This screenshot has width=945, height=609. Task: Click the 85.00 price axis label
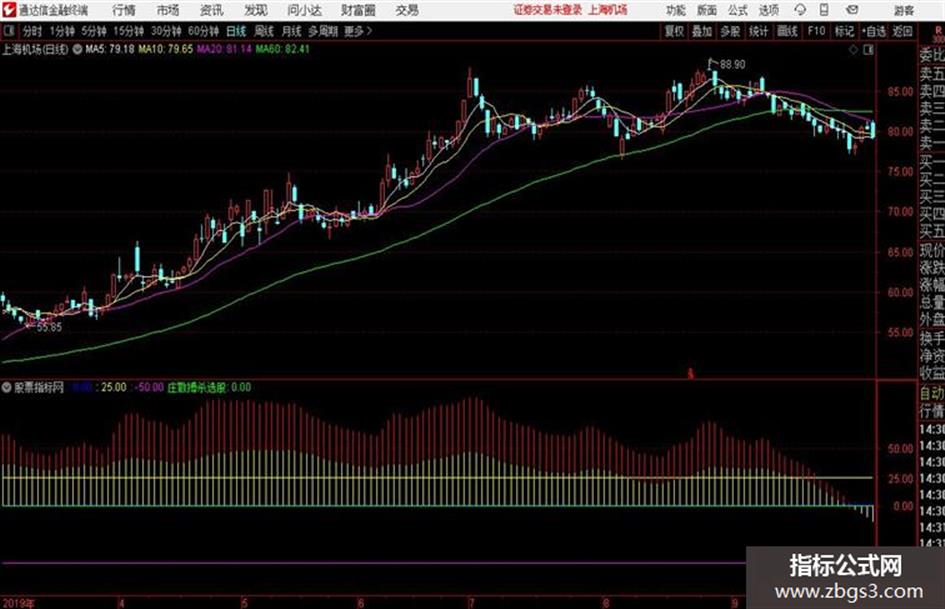[x=900, y=92]
